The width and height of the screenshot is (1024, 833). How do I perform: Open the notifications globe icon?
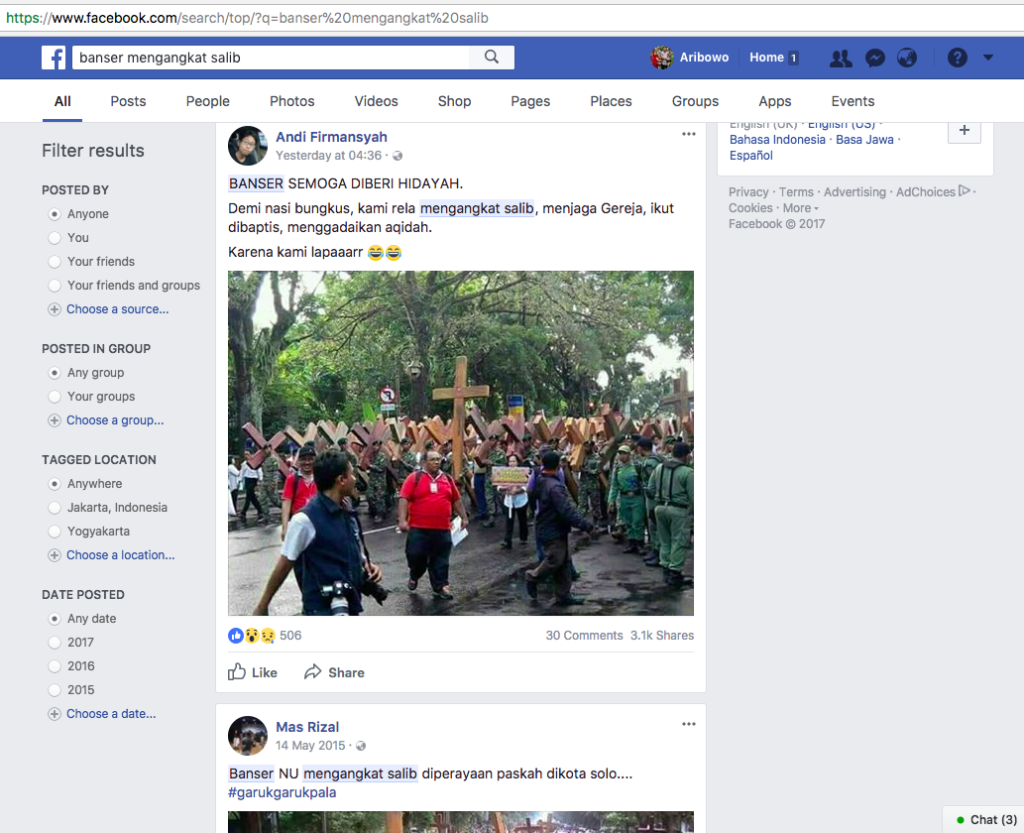(907, 58)
